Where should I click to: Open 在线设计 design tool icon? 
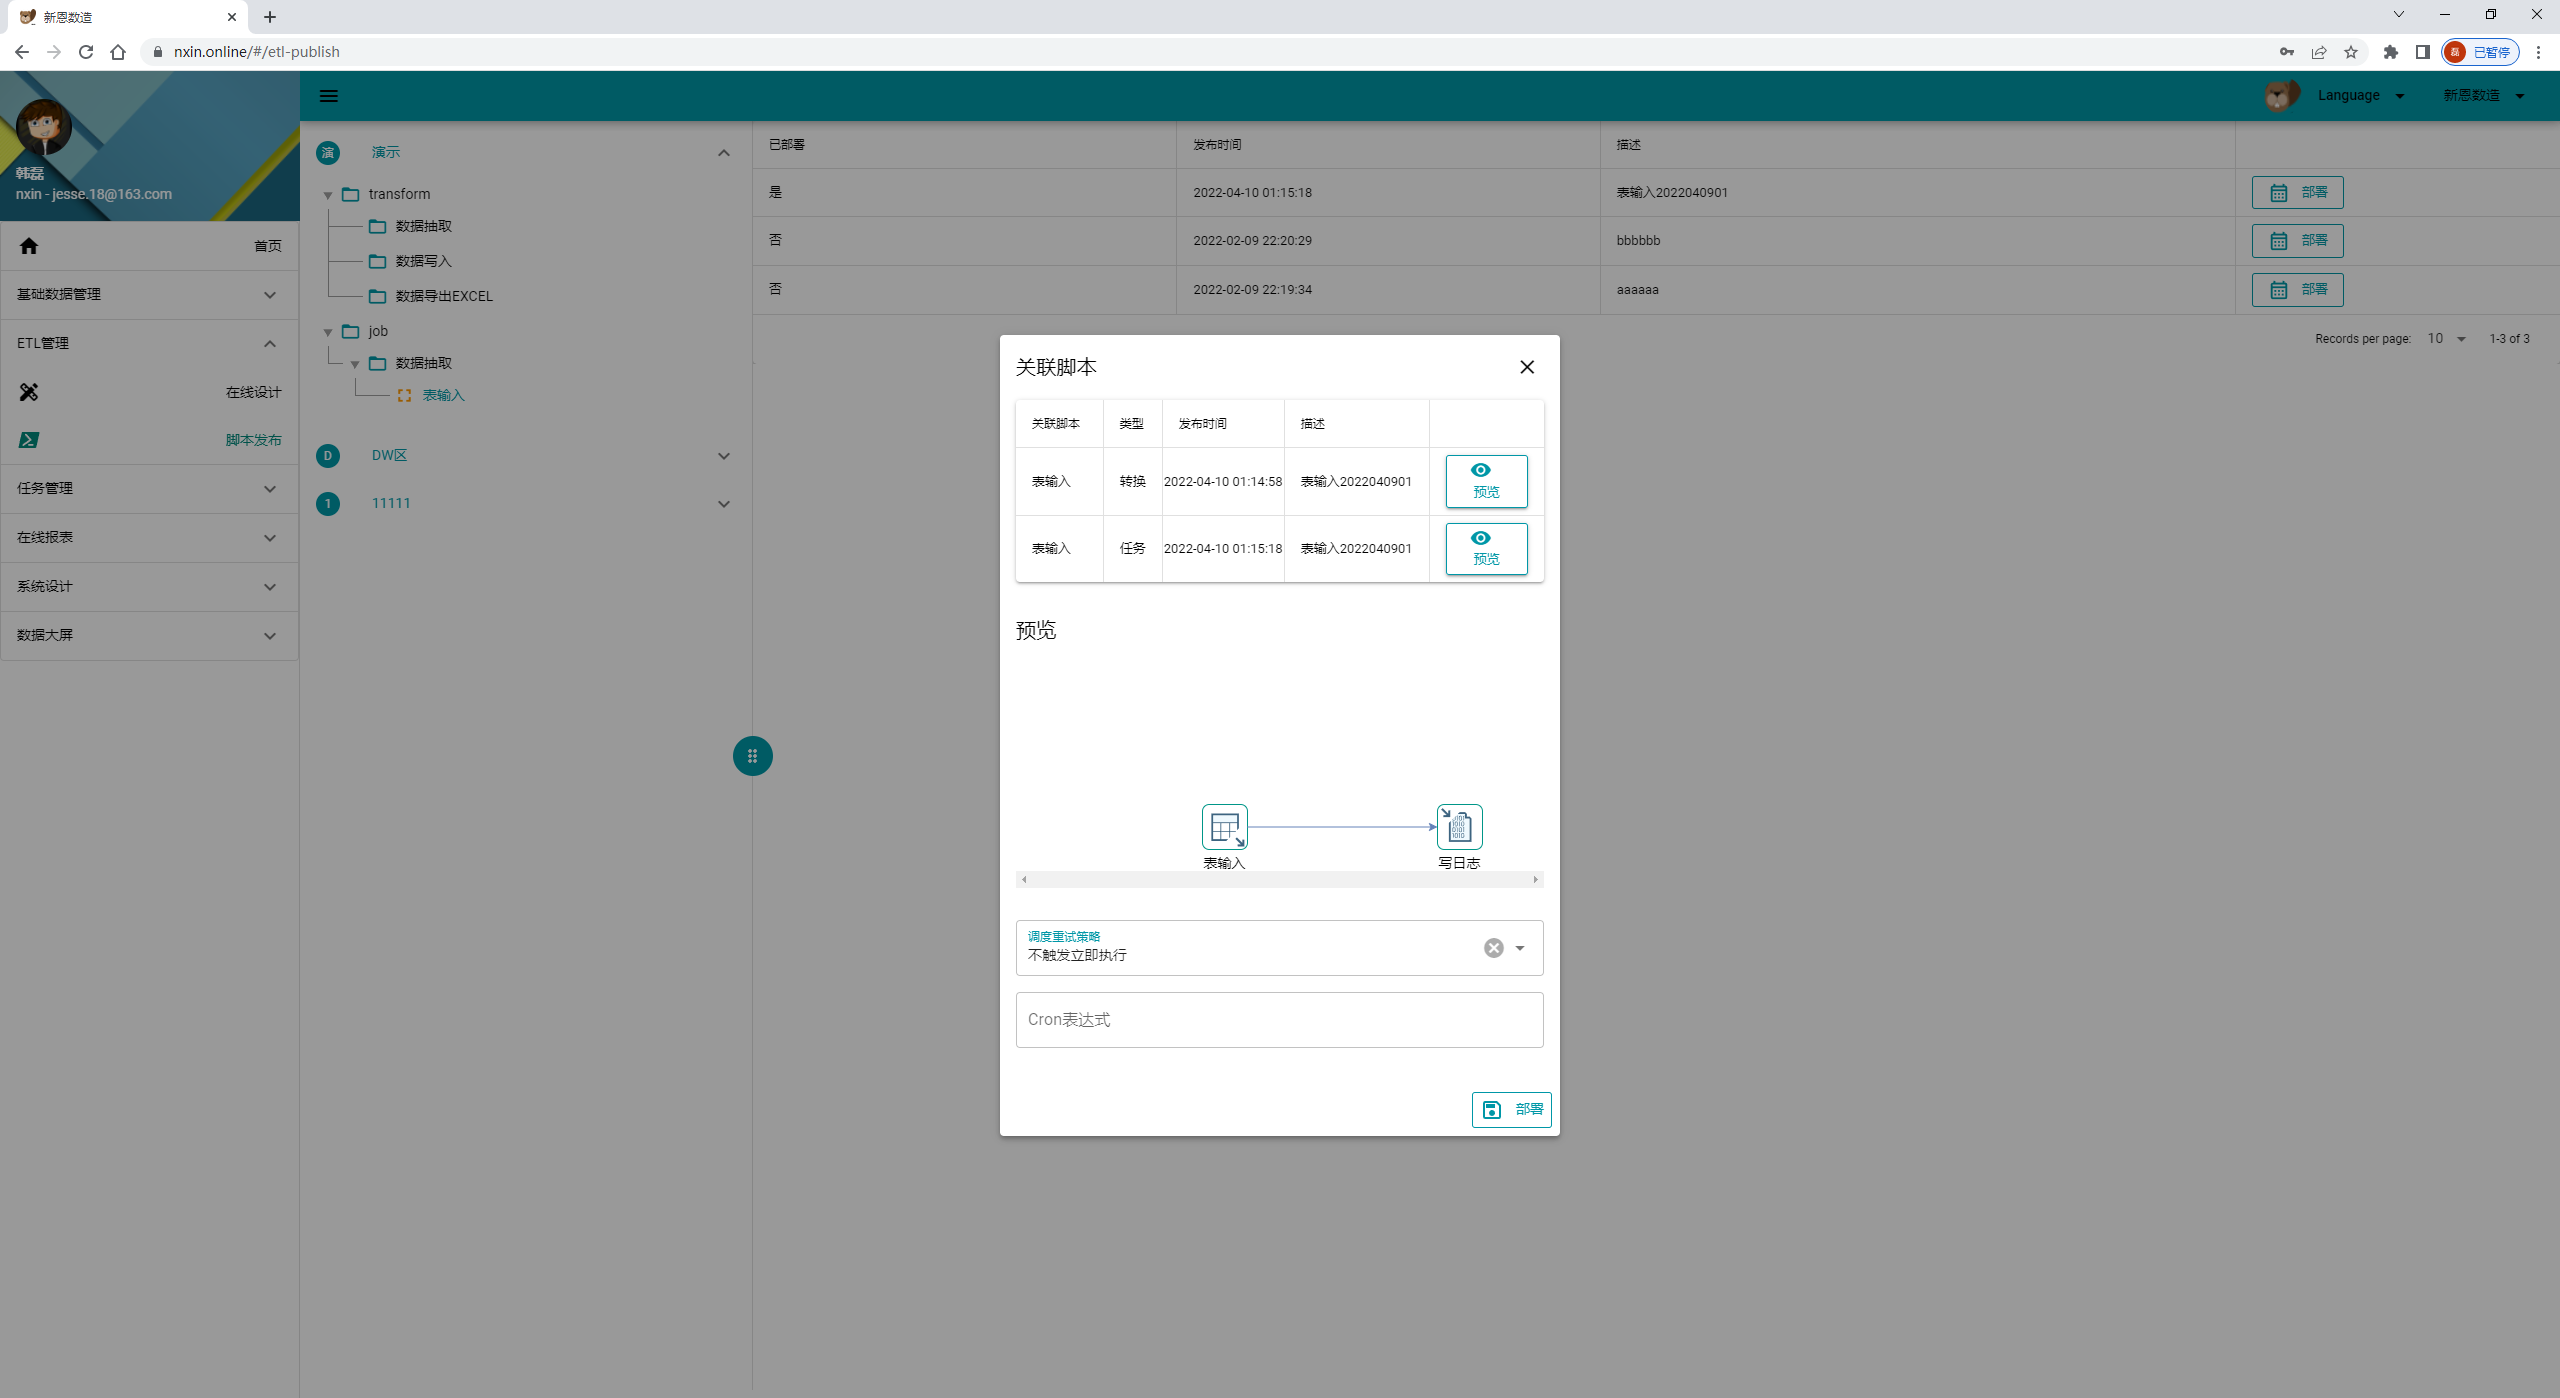point(29,392)
